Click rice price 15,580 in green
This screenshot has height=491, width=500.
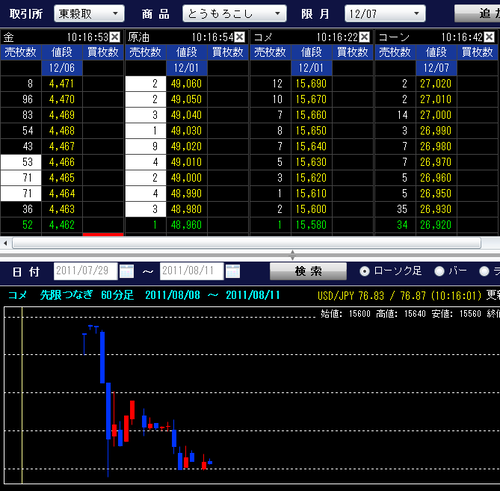[x=311, y=225]
